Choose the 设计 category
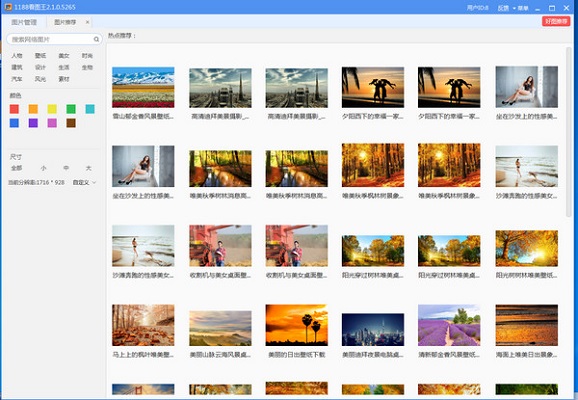This screenshot has height=400, width=578. point(41,67)
